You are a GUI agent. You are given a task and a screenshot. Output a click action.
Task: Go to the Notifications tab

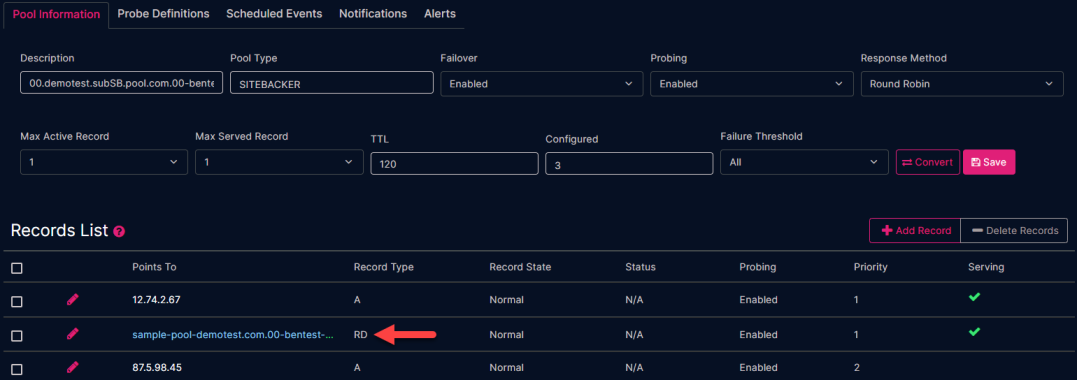click(373, 14)
